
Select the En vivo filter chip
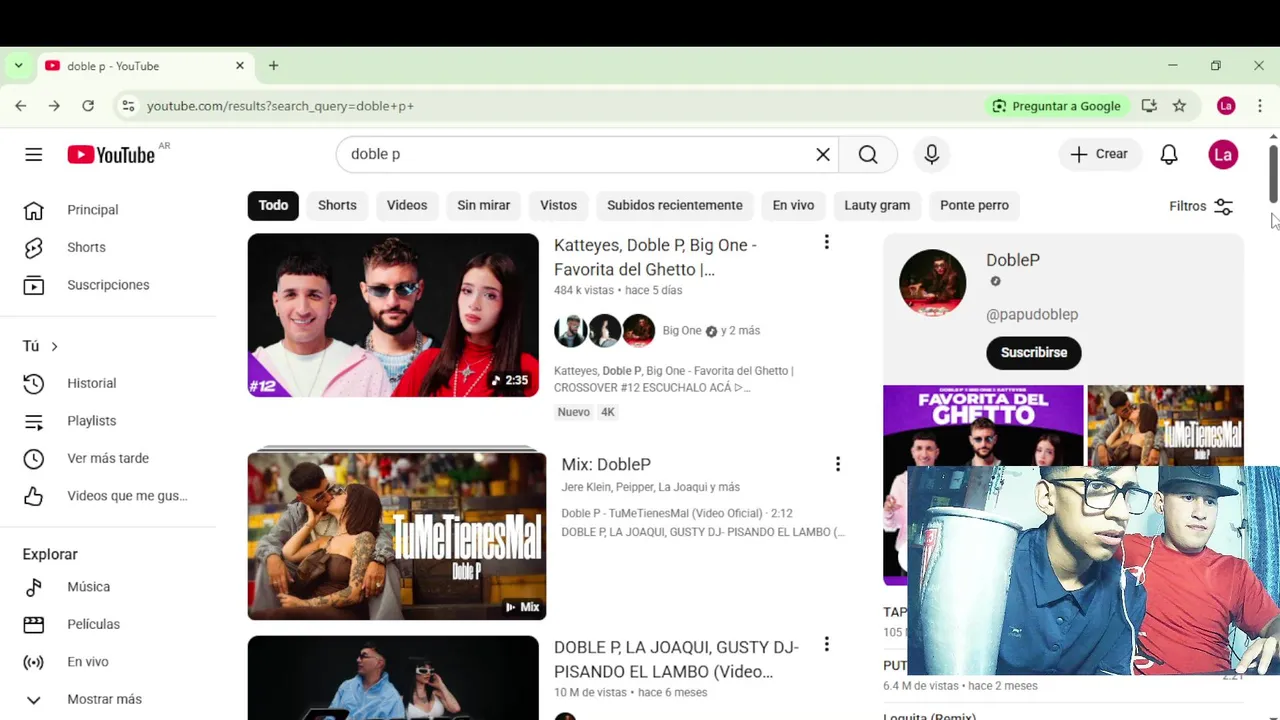pos(793,205)
